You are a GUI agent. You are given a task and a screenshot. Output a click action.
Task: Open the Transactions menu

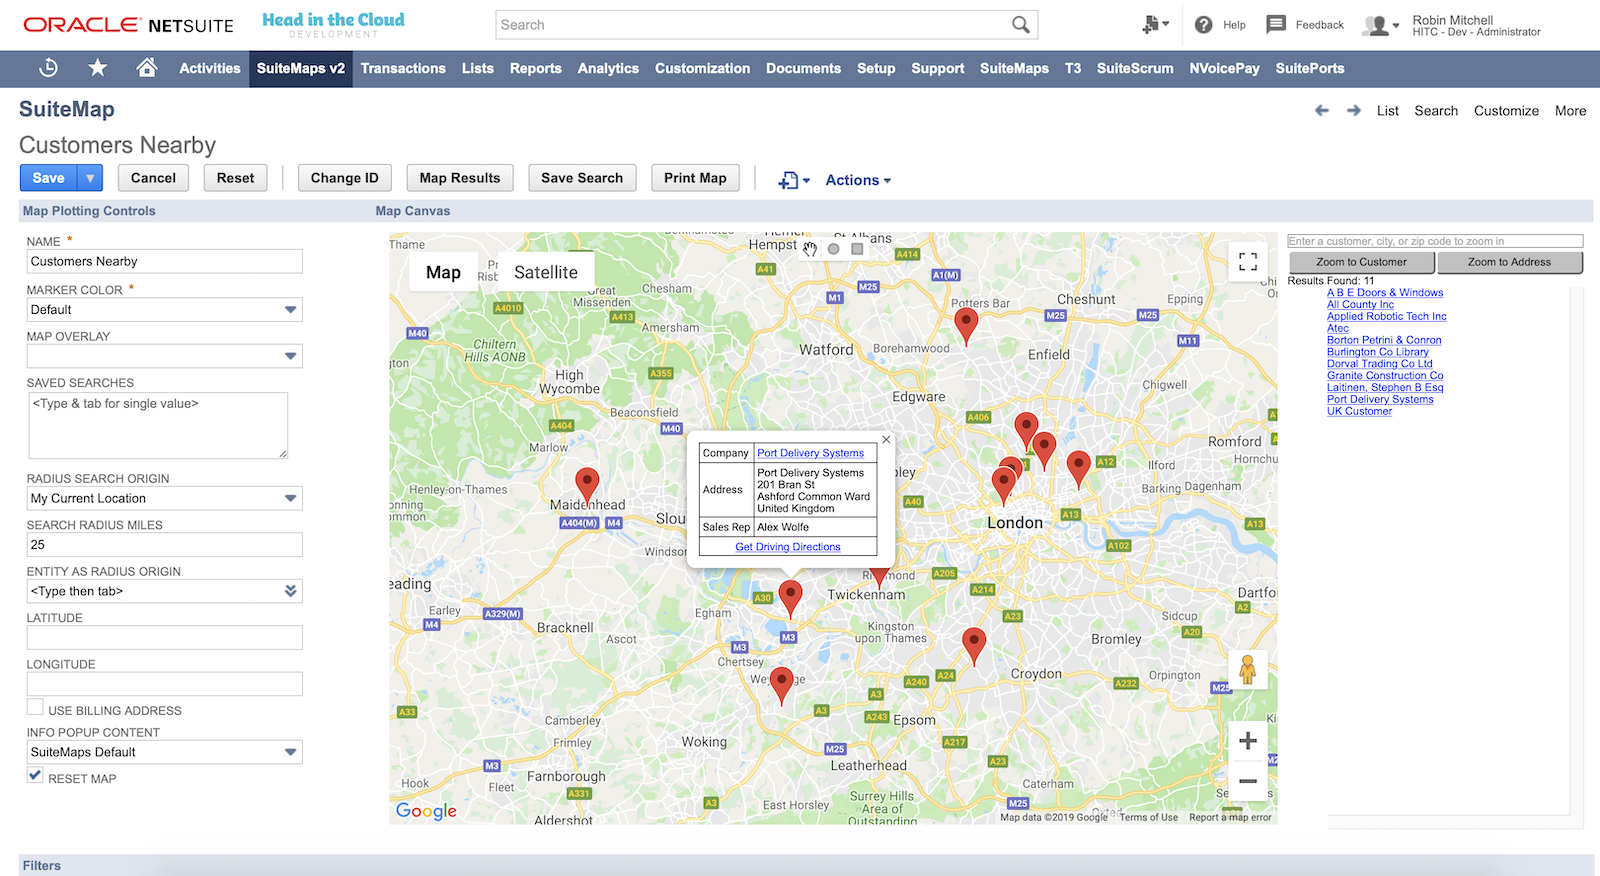coord(403,68)
